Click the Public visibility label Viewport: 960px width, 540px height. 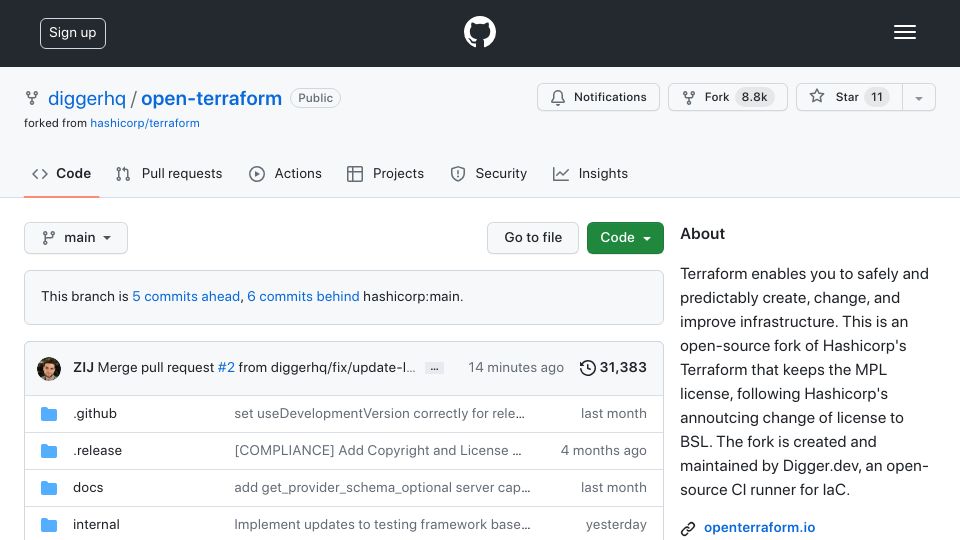point(315,98)
